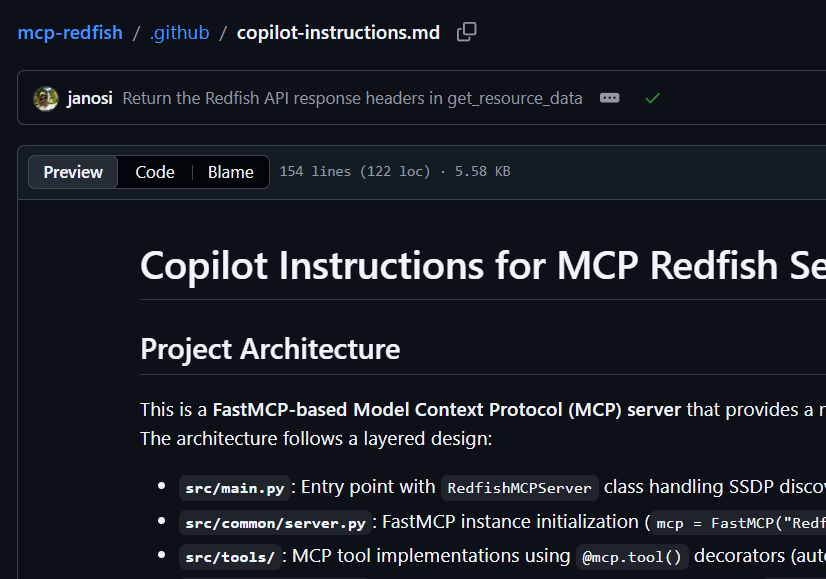The height and width of the screenshot is (579, 826).
Task: Select the src/main.py code snippet
Action: click(234, 487)
